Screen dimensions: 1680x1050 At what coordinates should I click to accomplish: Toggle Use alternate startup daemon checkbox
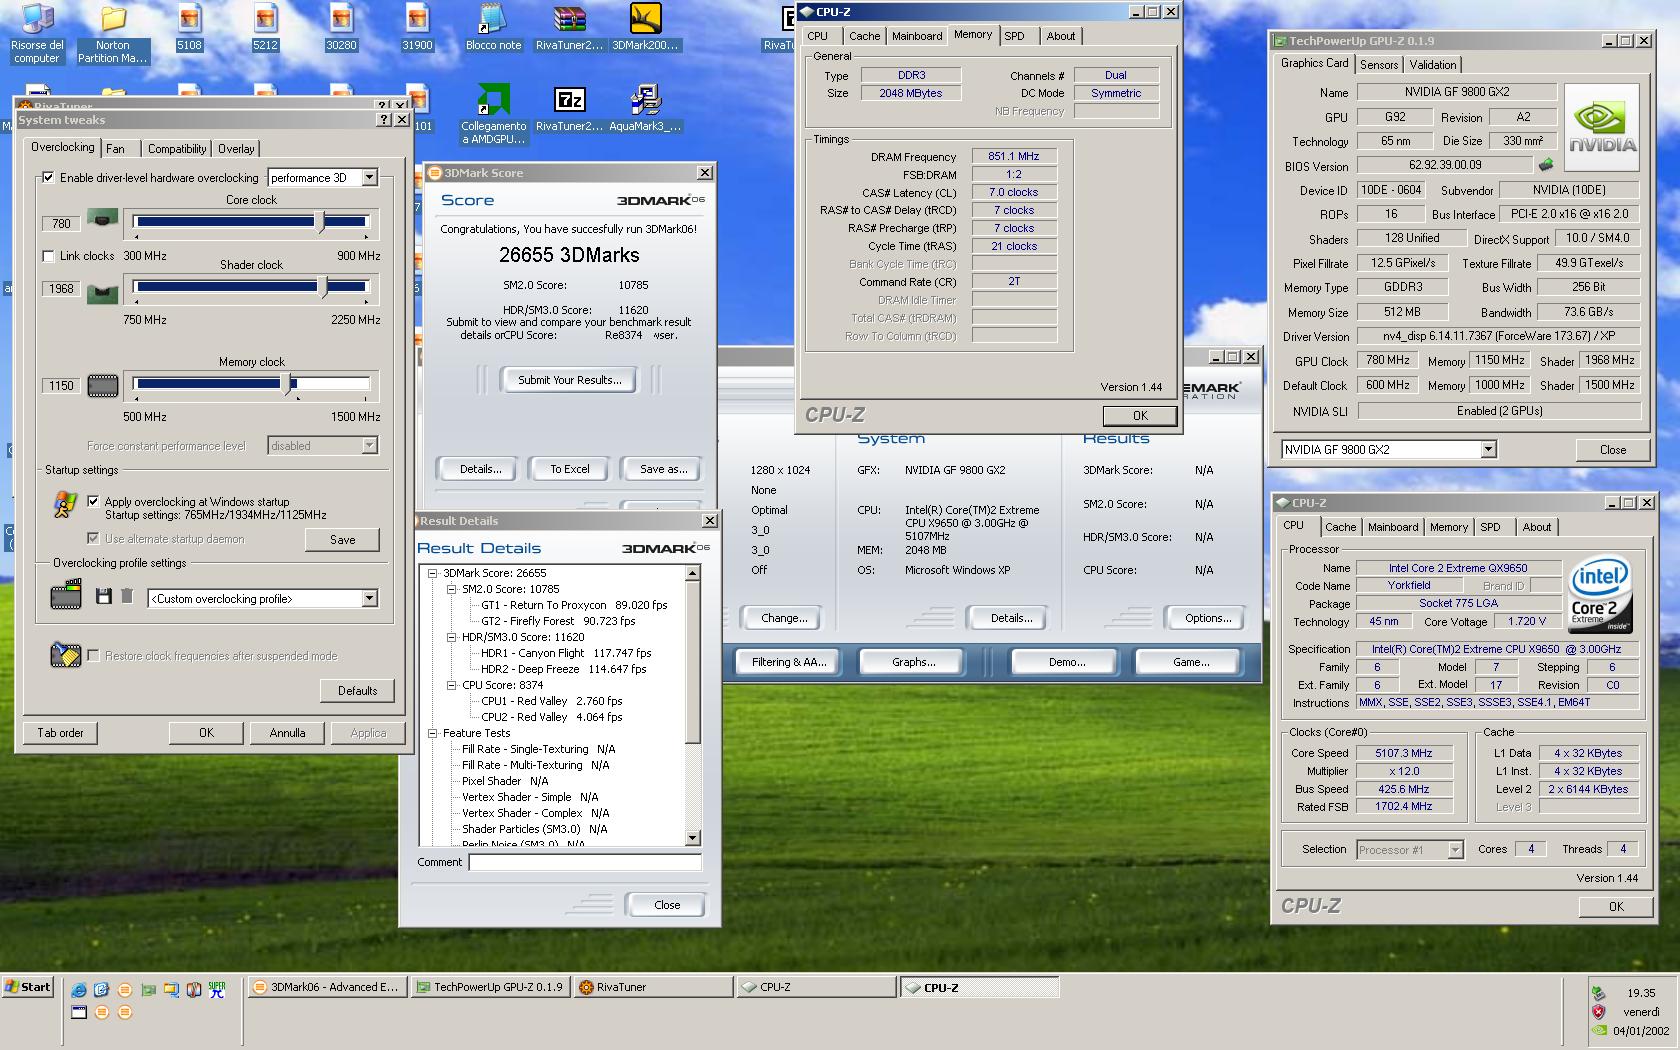pyautogui.click(x=93, y=539)
